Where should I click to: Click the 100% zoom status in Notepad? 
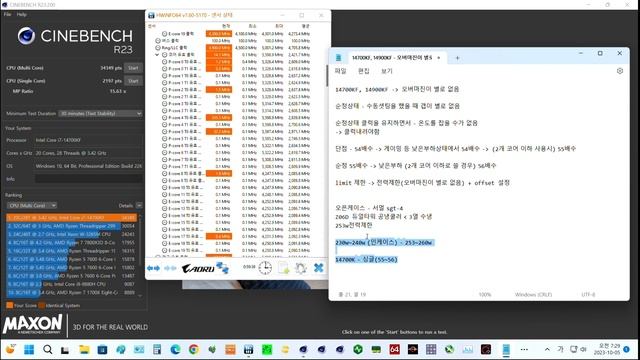point(484,294)
